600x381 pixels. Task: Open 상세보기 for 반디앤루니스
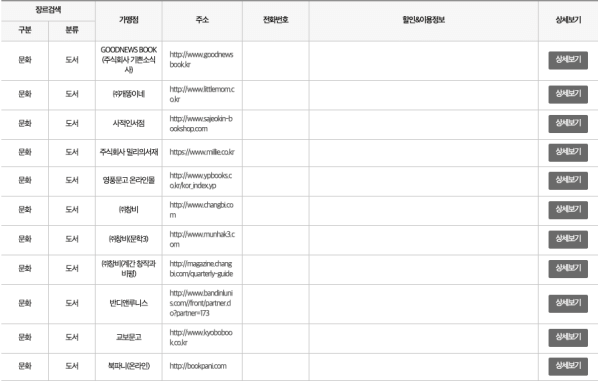pyautogui.click(x=568, y=303)
